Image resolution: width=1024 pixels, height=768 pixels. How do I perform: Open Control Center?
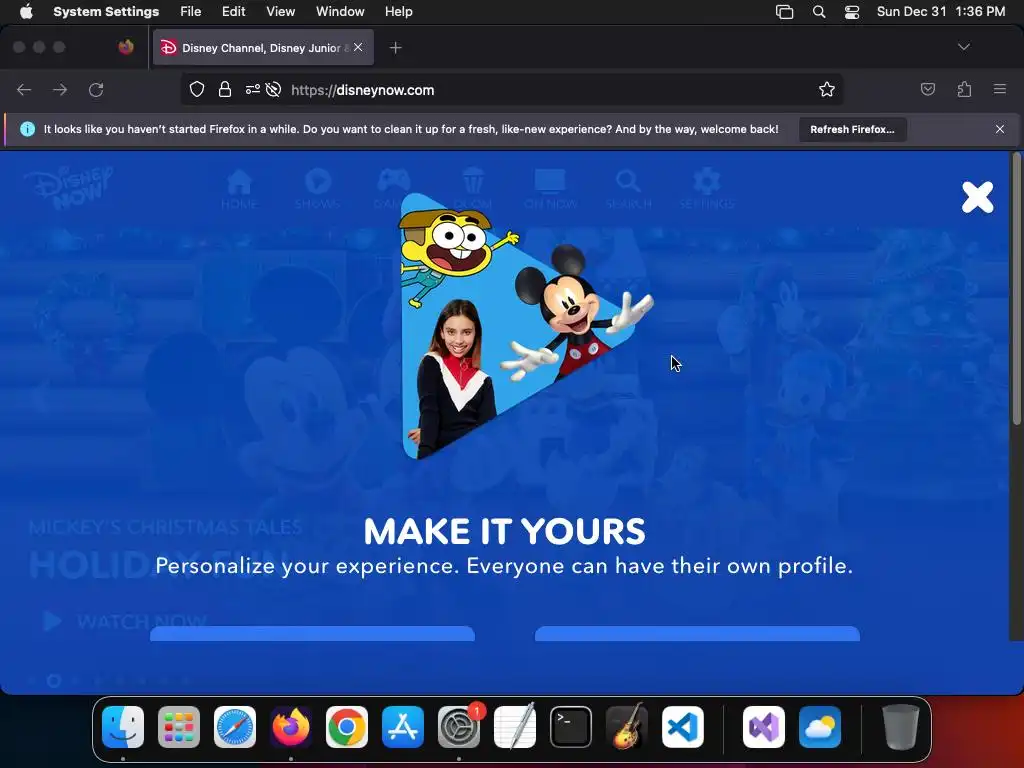pyautogui.click(x=852, y=12)
